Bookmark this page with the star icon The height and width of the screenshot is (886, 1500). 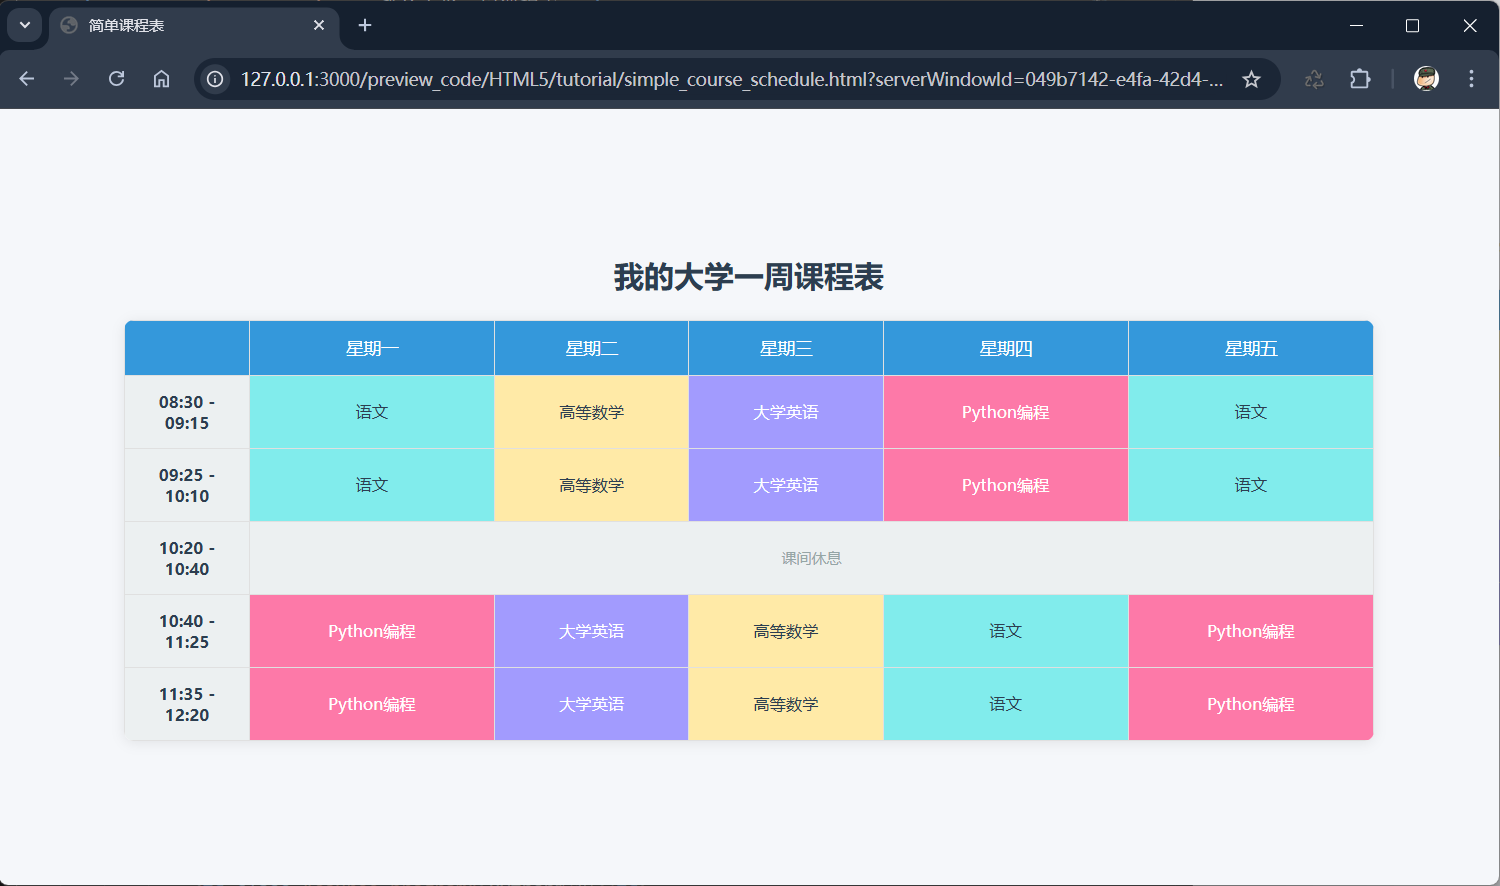1251,79
